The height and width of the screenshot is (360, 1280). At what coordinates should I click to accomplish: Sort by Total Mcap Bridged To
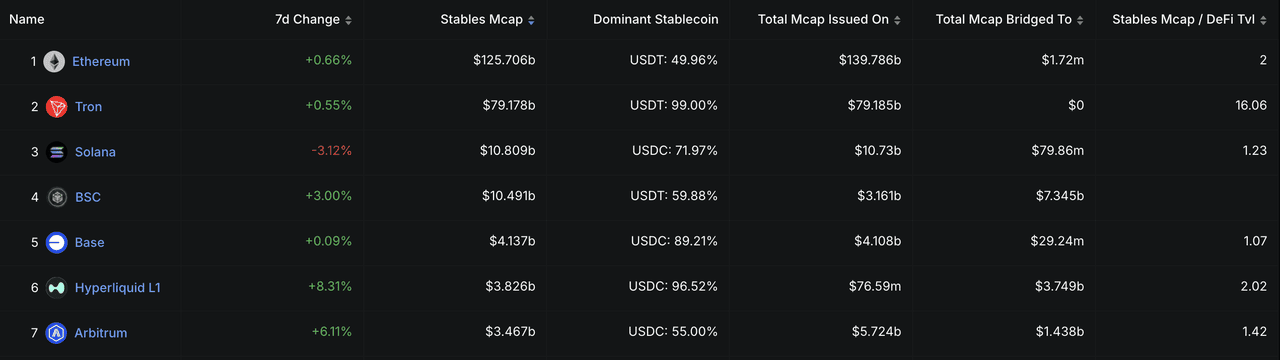point(1010,20)
